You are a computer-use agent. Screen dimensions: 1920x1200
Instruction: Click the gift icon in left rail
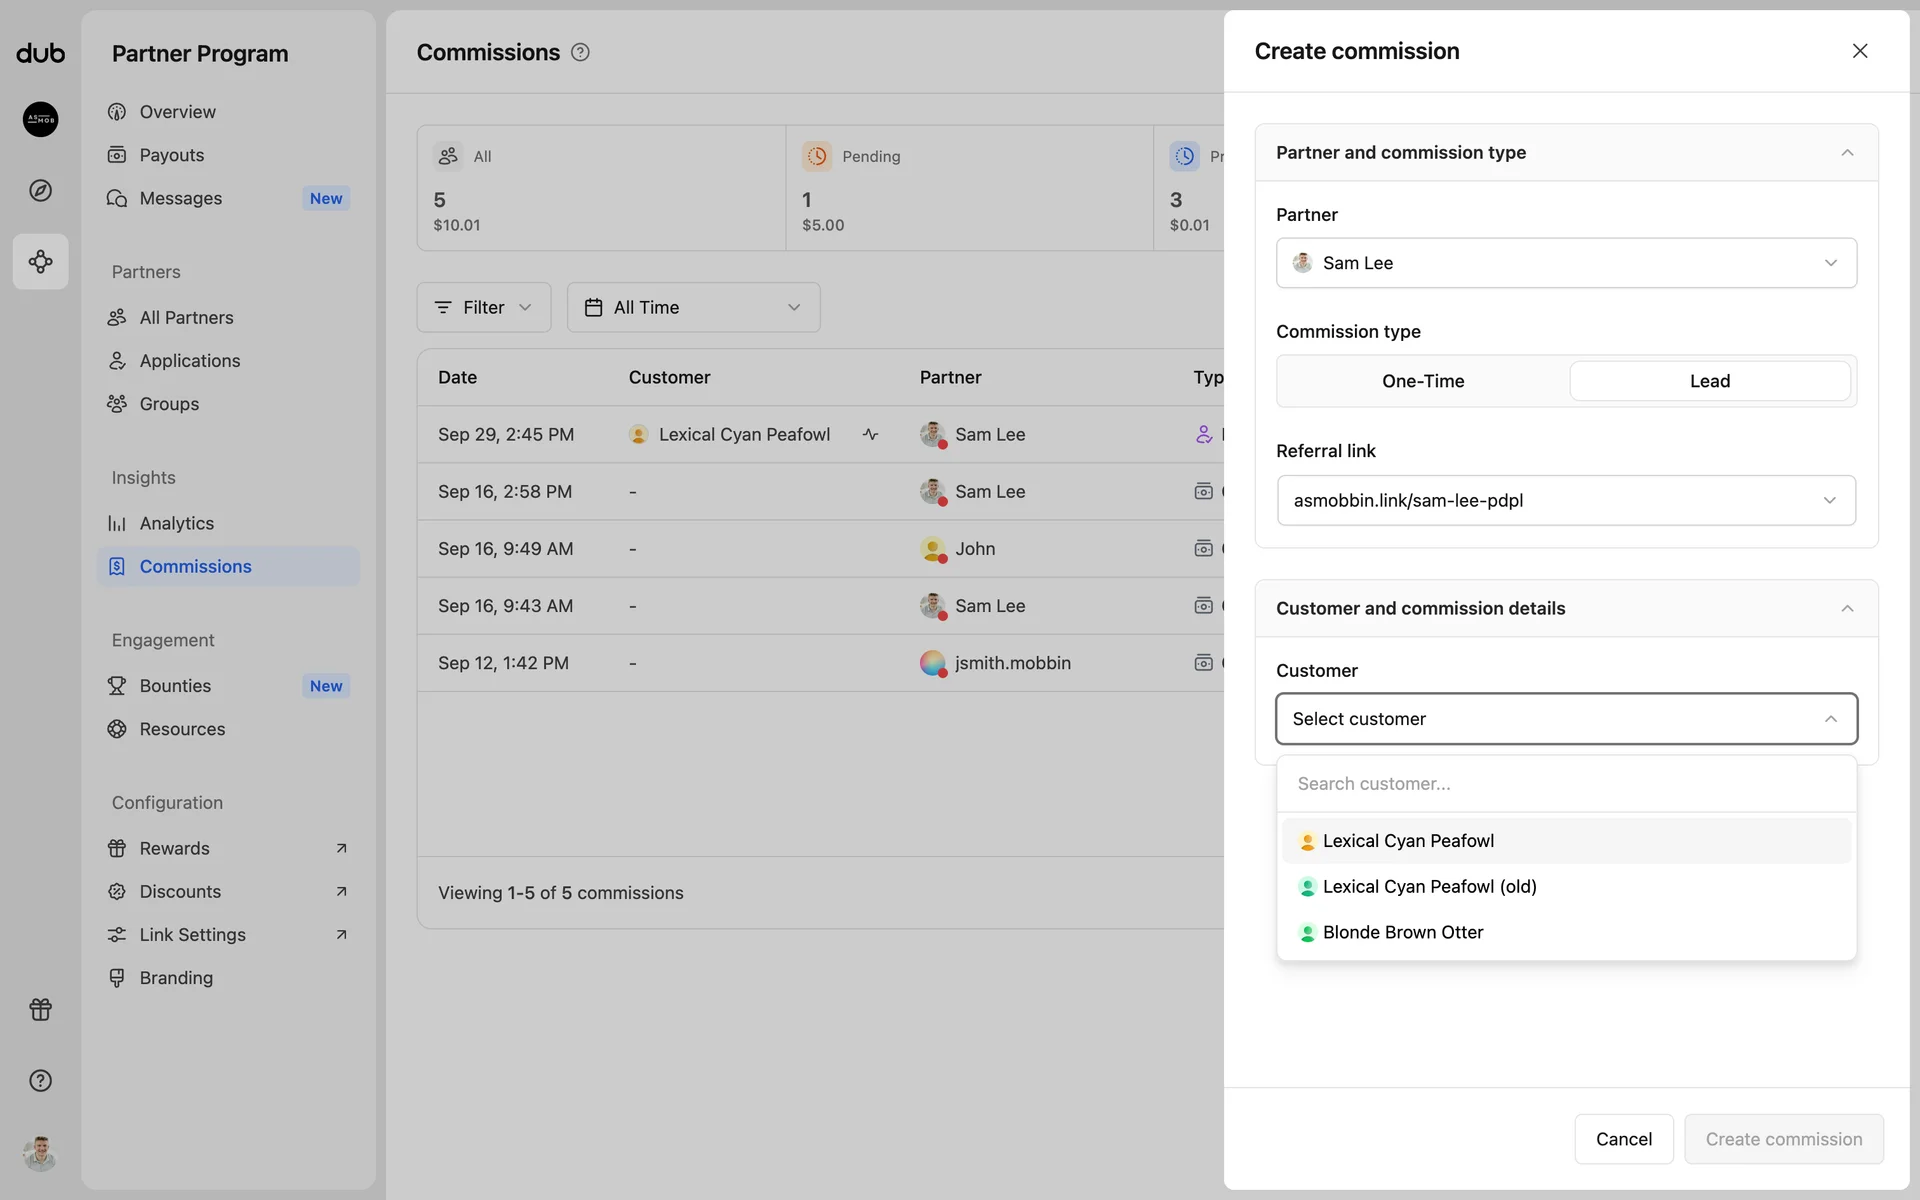(40, 1009)
